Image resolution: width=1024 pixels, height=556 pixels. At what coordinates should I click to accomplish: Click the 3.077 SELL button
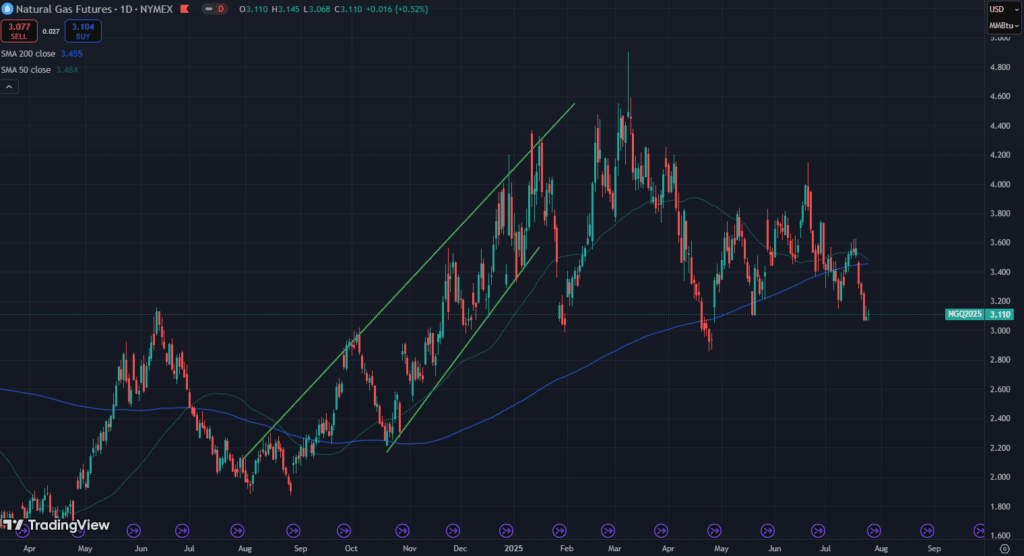pyautogui.click(x=19, y=31)
